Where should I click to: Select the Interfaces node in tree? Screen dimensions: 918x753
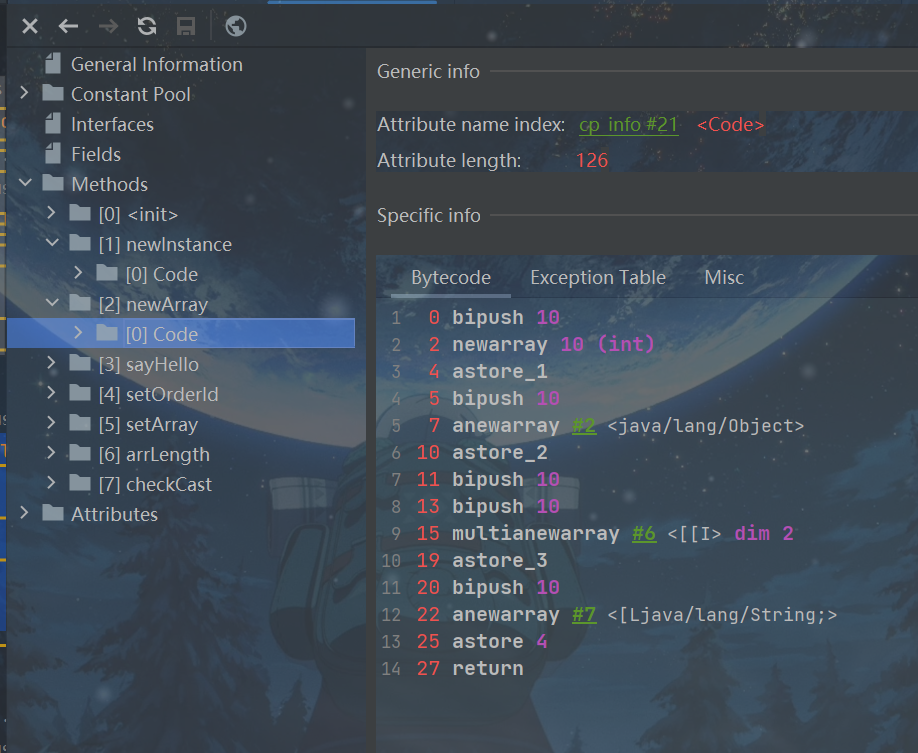pos(112,124)
